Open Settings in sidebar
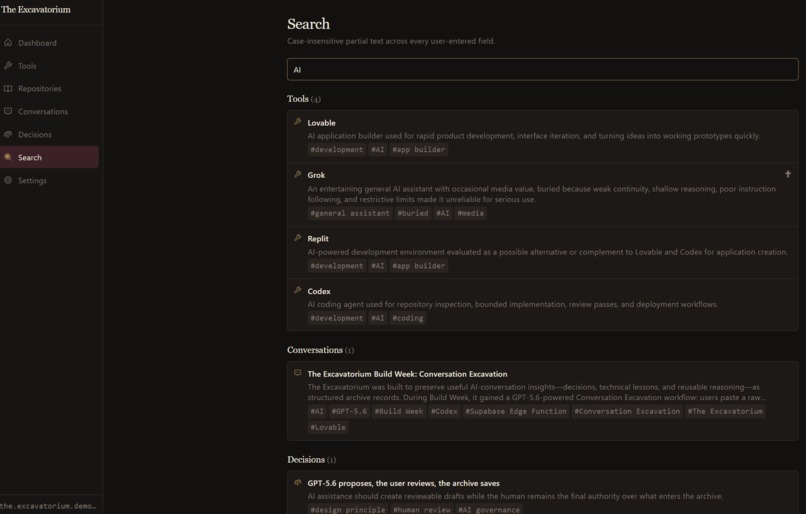The width and height of the screenshot is (806, 514). pyautogui.click(x=49, y=180)
